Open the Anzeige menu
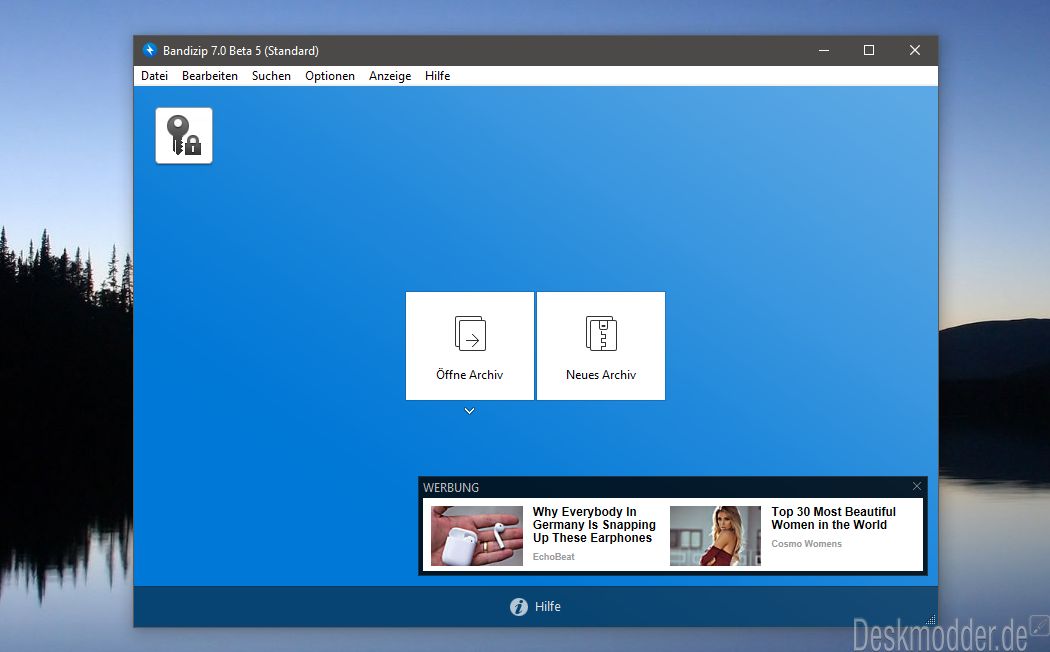Image resolution: width=1050 pixels, height=652 pixels. point(390,76)
